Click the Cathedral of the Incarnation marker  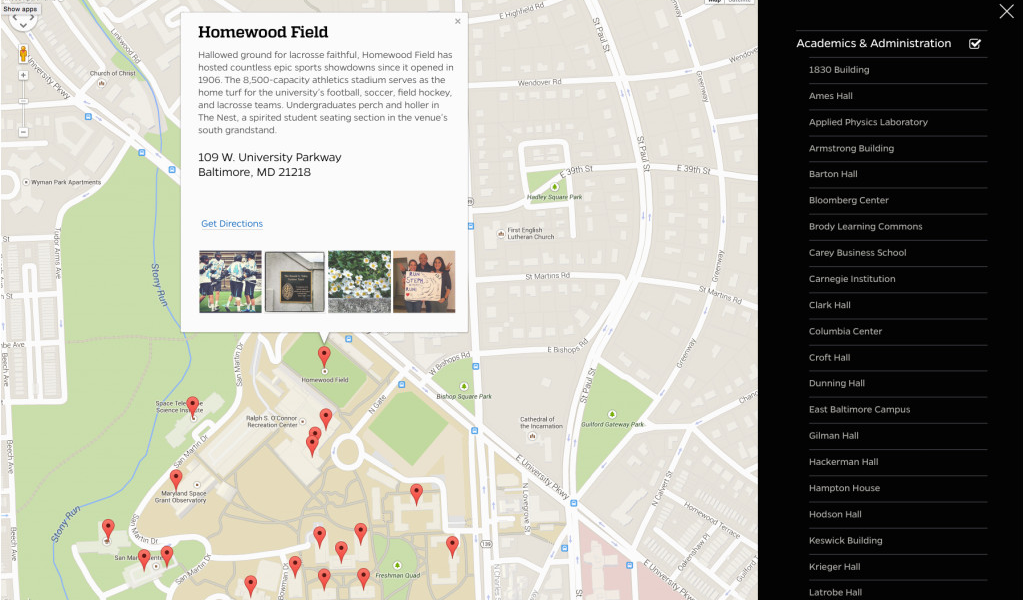coord(532,435)
